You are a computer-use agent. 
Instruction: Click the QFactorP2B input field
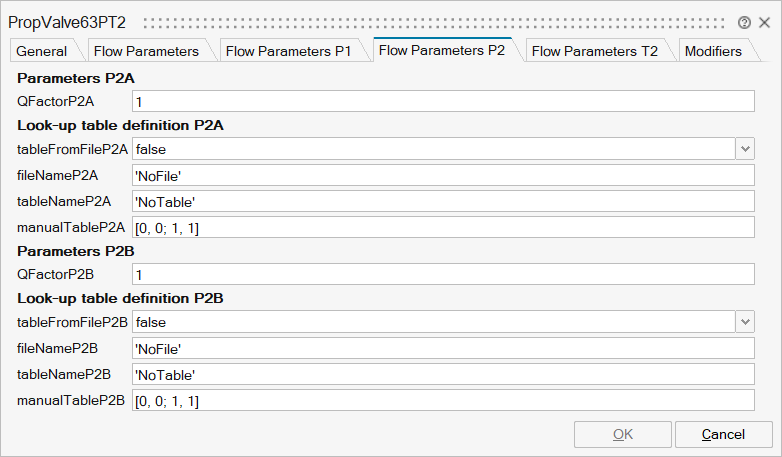click(x=443, y=274)
